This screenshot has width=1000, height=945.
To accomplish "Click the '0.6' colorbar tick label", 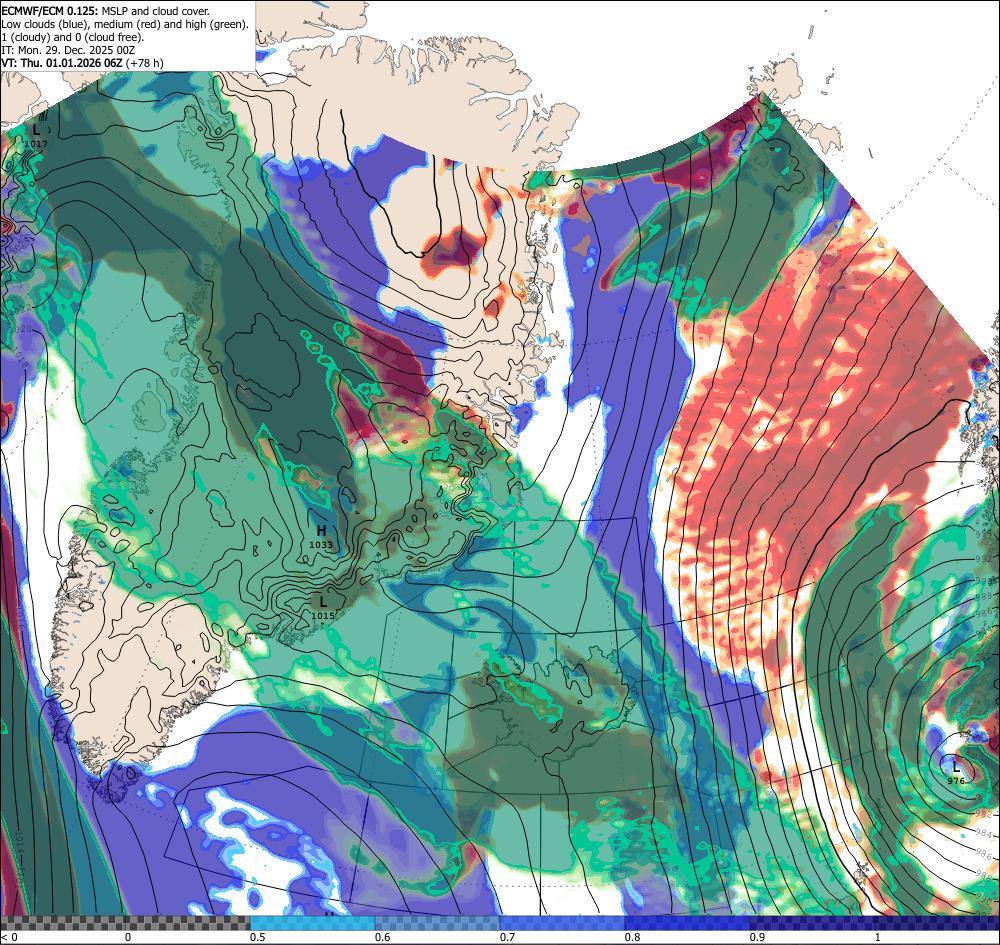I will [383, 937].
